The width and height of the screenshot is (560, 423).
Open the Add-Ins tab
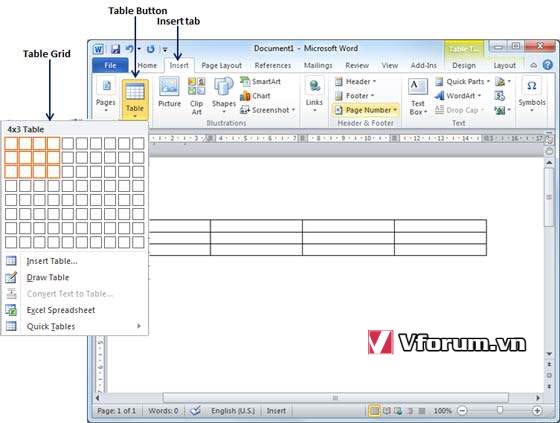coord(424,65)
